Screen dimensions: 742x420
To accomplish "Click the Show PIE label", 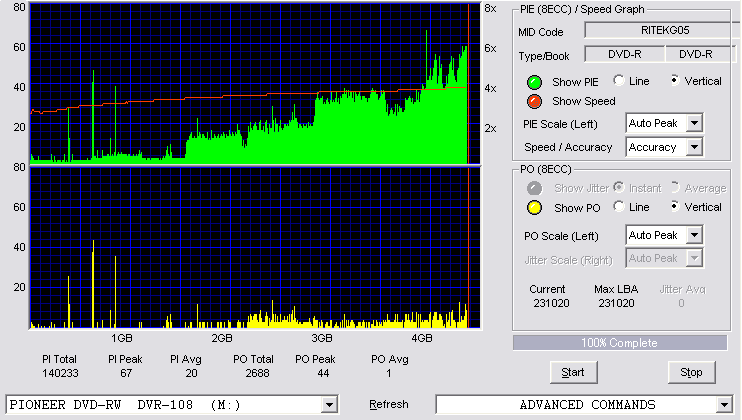I will point(575,82).
